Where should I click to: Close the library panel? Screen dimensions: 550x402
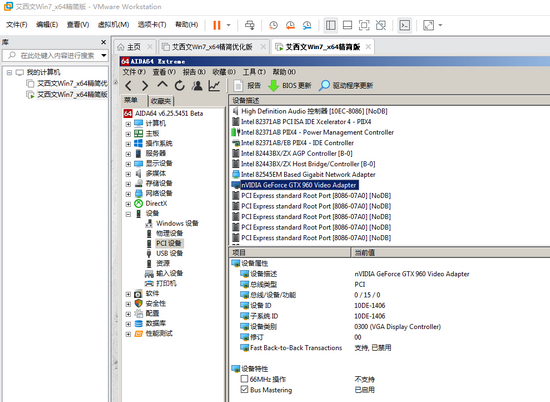[103, 42]
